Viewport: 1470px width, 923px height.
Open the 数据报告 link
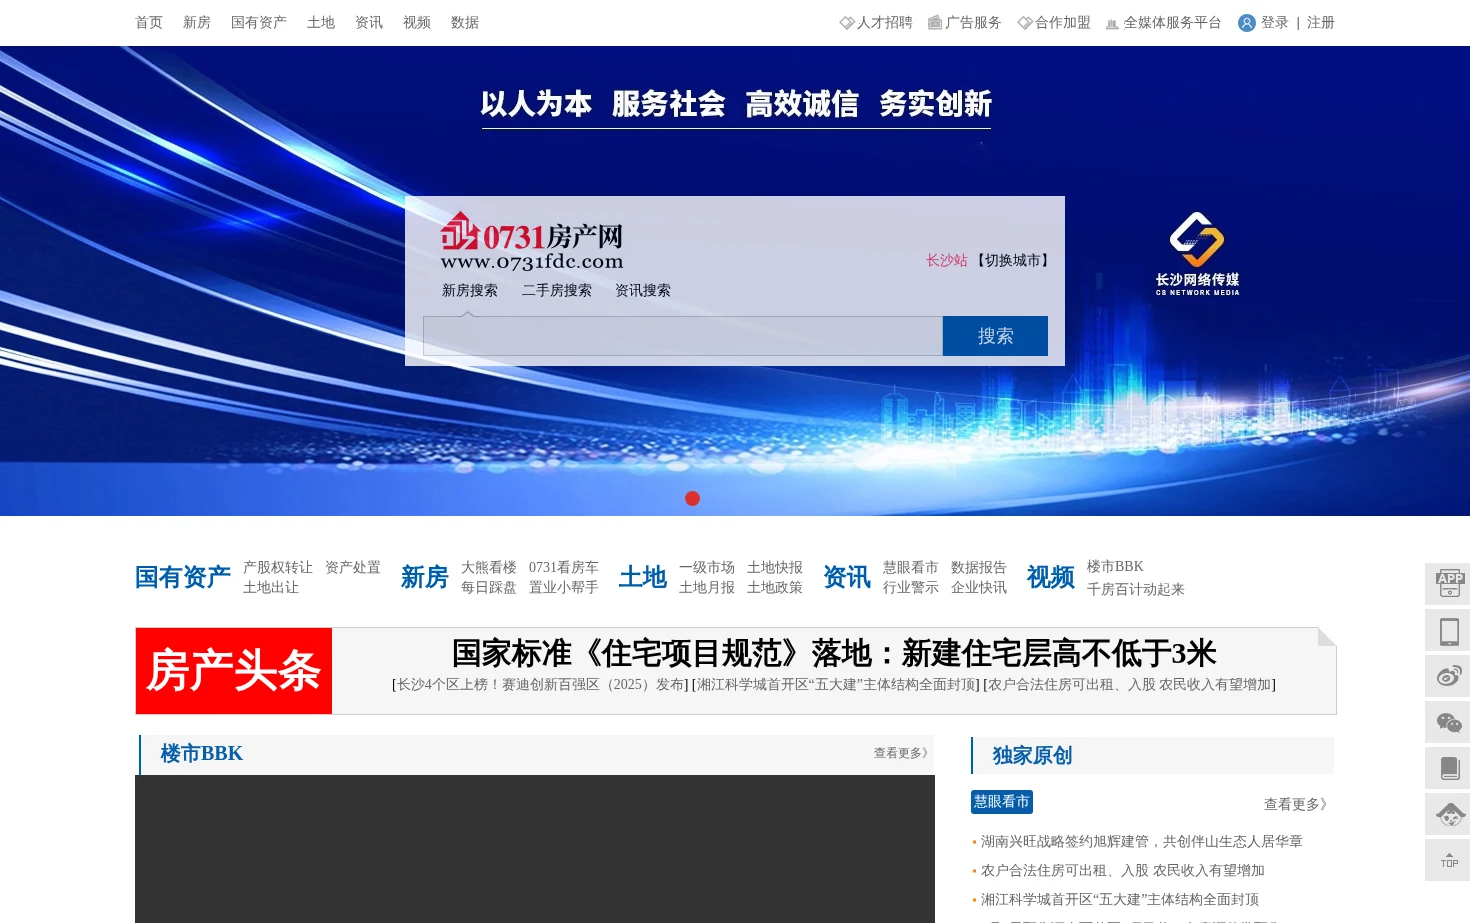point(979,567)
